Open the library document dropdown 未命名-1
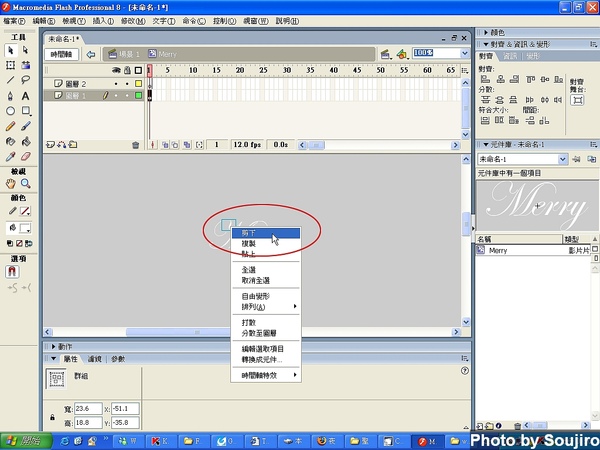The image size is (600, 450). click(x=563, y=159)
